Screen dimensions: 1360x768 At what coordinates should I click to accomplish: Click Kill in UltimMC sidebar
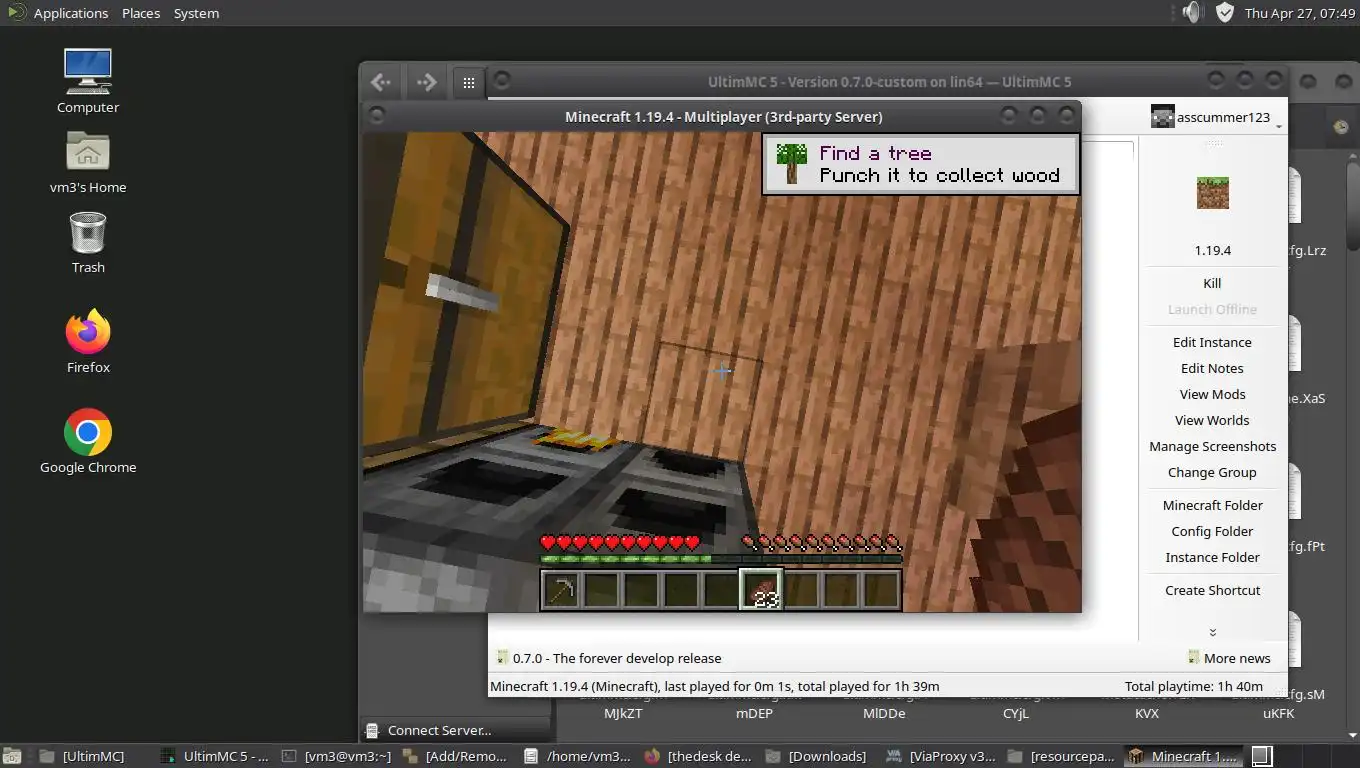[x=1212, y=283]
